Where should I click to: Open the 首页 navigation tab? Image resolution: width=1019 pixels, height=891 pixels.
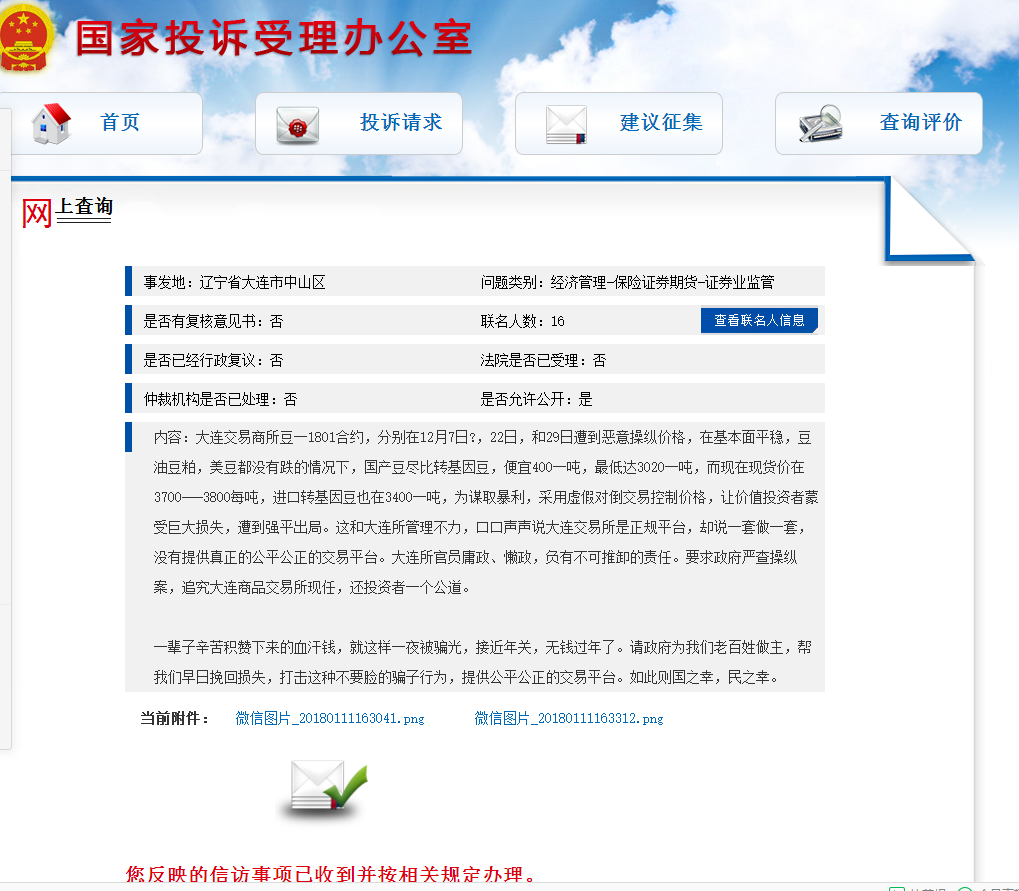tap(117, 122)
